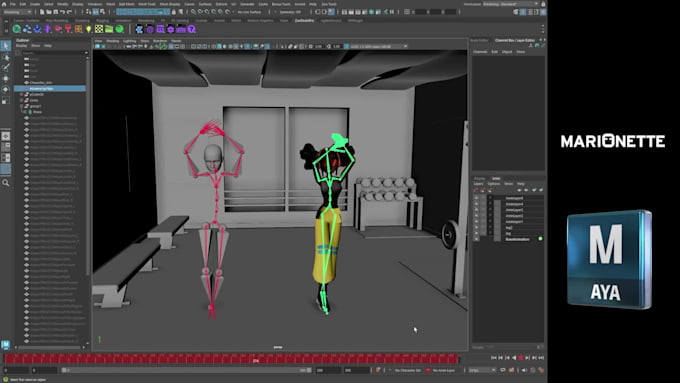Toggle the green BaseAnimation active indicator
The image size is (680, 383).
pyautogui.click(x=540, y=239)
